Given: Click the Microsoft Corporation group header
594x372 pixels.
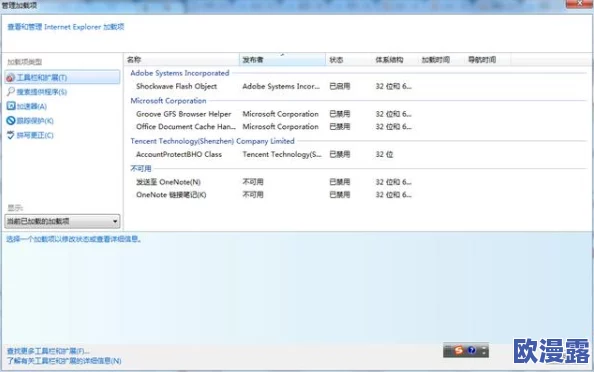Looking at the screenshot, I should (x=168, y=100).
